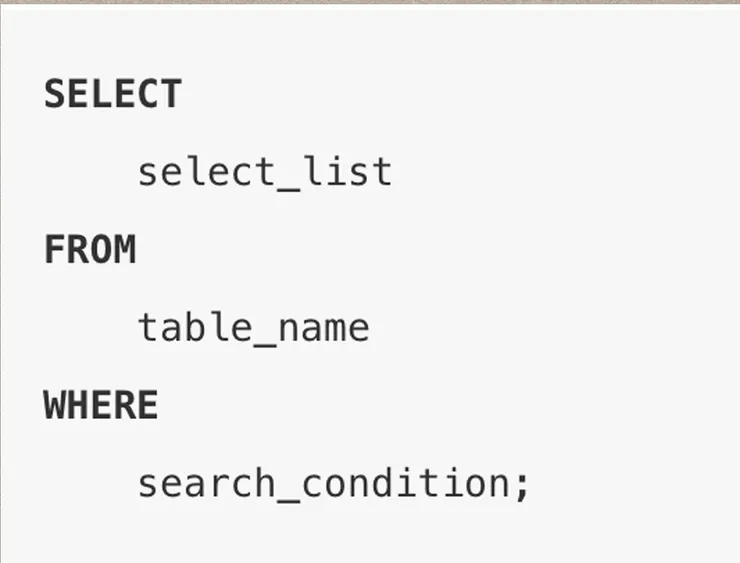Click the word "condition" in search_condition
Image resolution: width=740 pixels, height=563 pixels.
[405, 484]
